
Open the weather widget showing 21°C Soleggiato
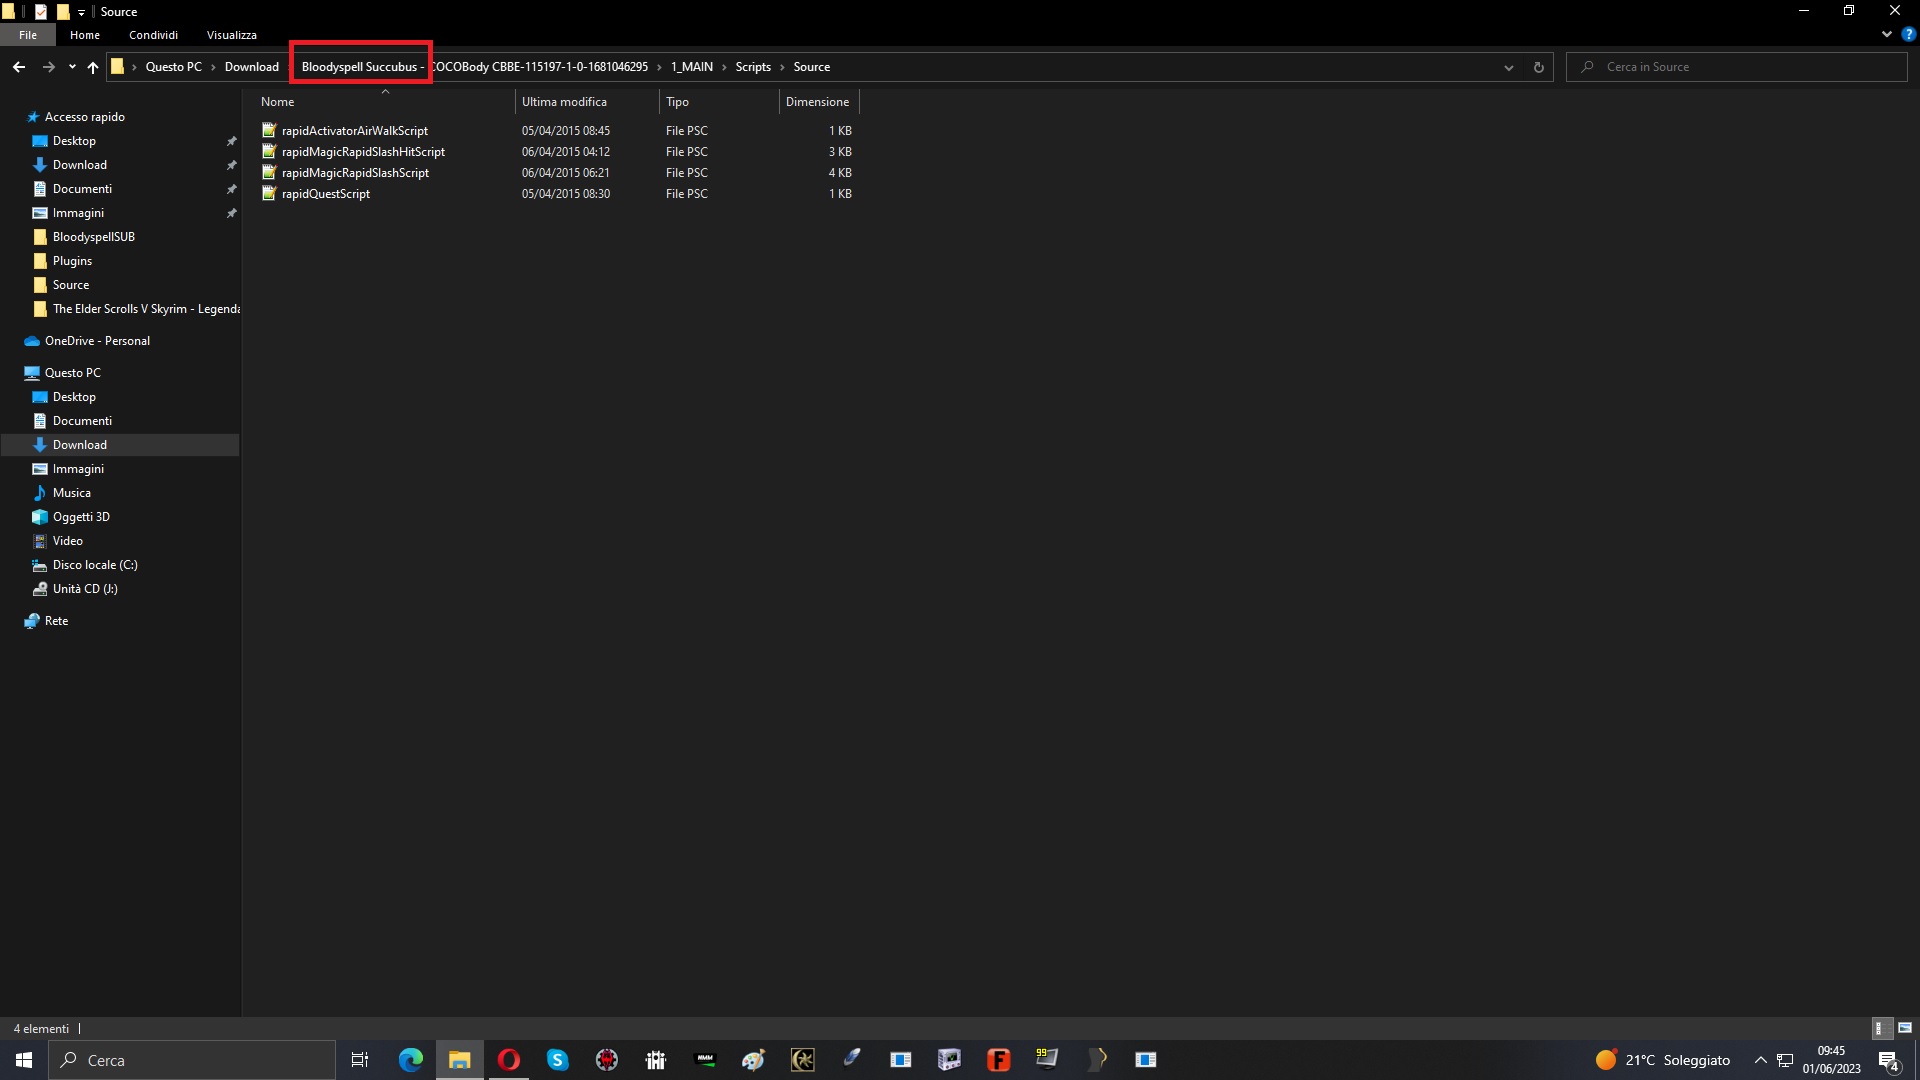(x=1662, y=1060)
